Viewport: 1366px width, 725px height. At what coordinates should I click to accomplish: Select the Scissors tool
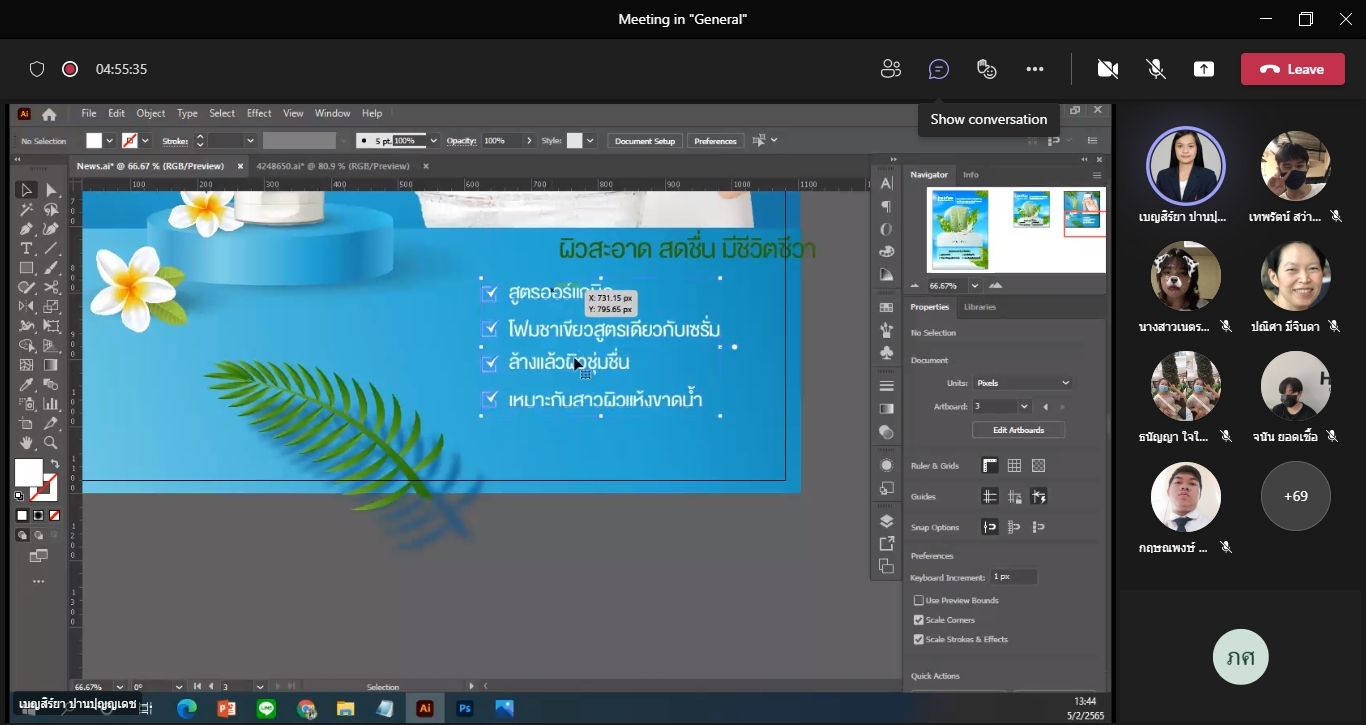[51, 287]
